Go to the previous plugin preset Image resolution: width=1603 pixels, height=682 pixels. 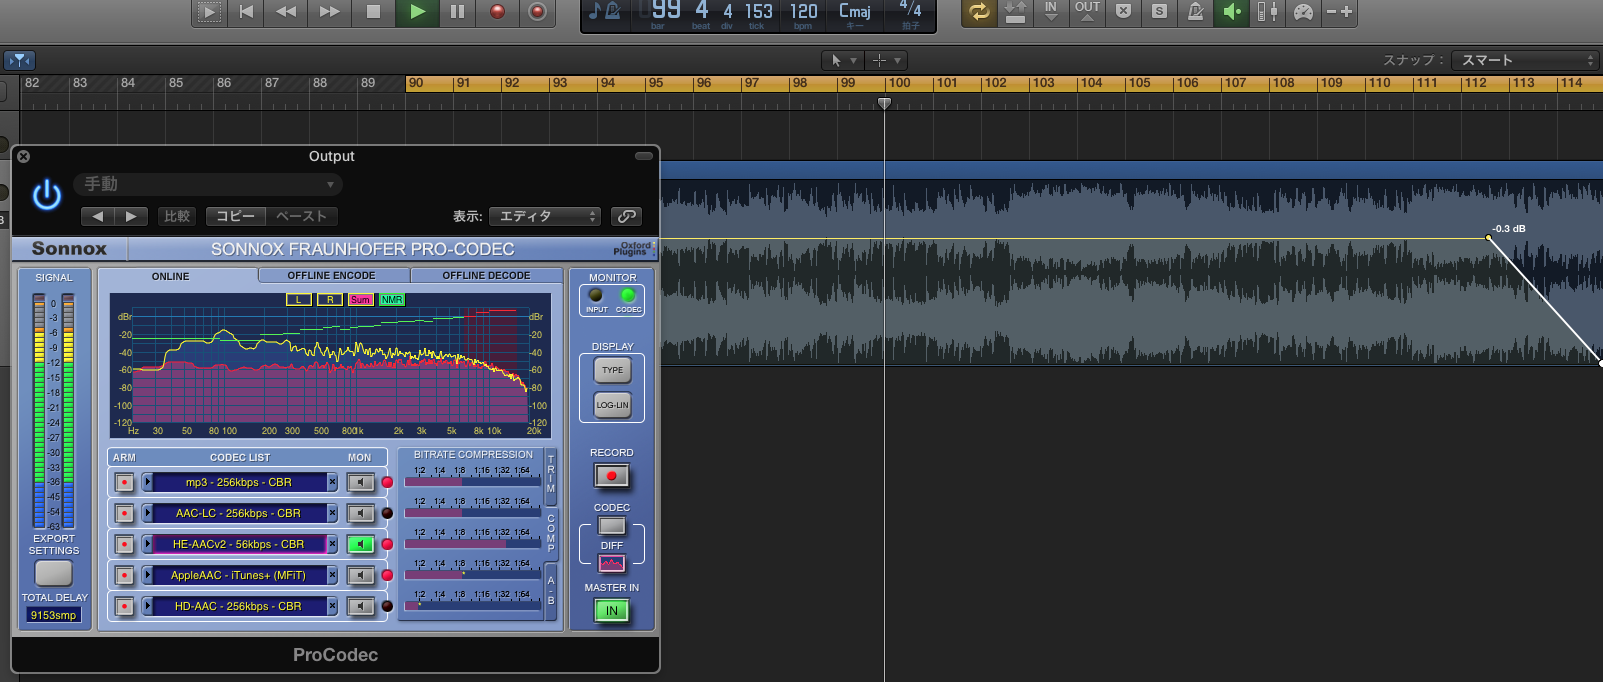(x=97, y=216)
